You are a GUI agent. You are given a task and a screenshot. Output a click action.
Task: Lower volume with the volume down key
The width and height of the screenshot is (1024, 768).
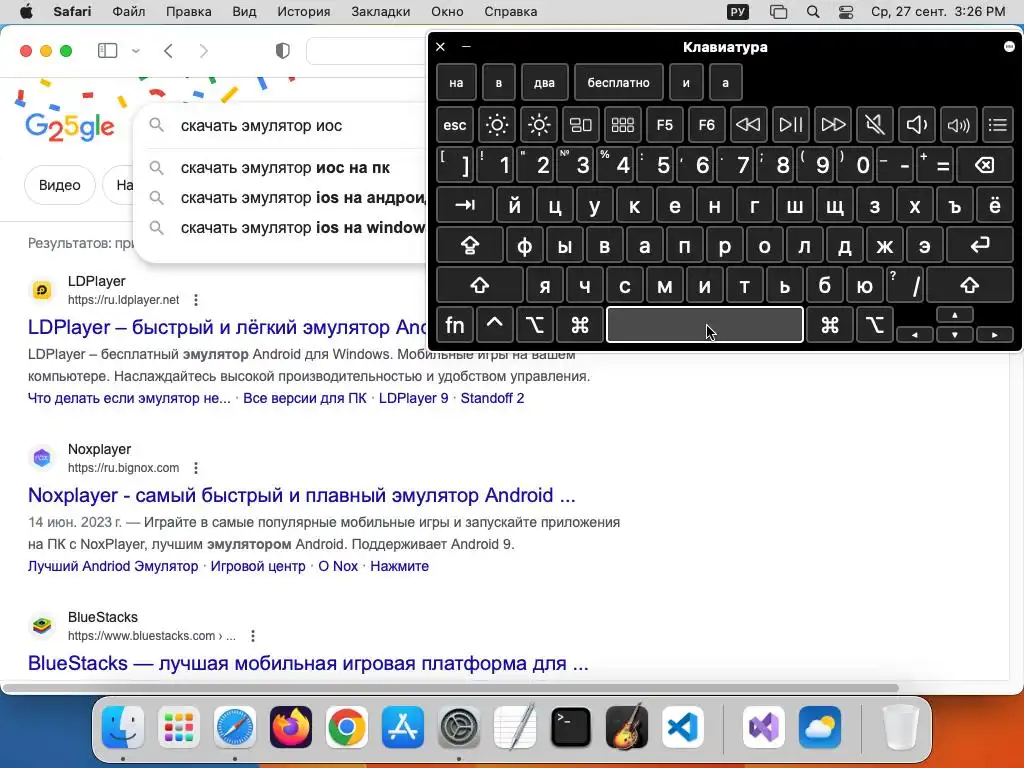916,125
